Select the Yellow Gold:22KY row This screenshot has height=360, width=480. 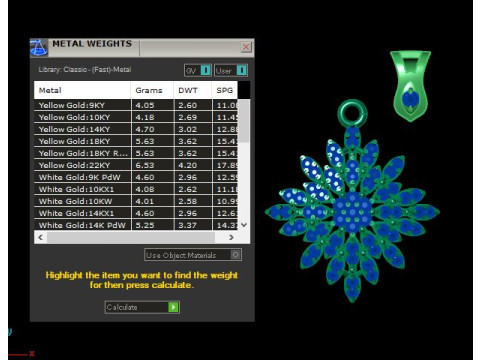pos(136,165)
